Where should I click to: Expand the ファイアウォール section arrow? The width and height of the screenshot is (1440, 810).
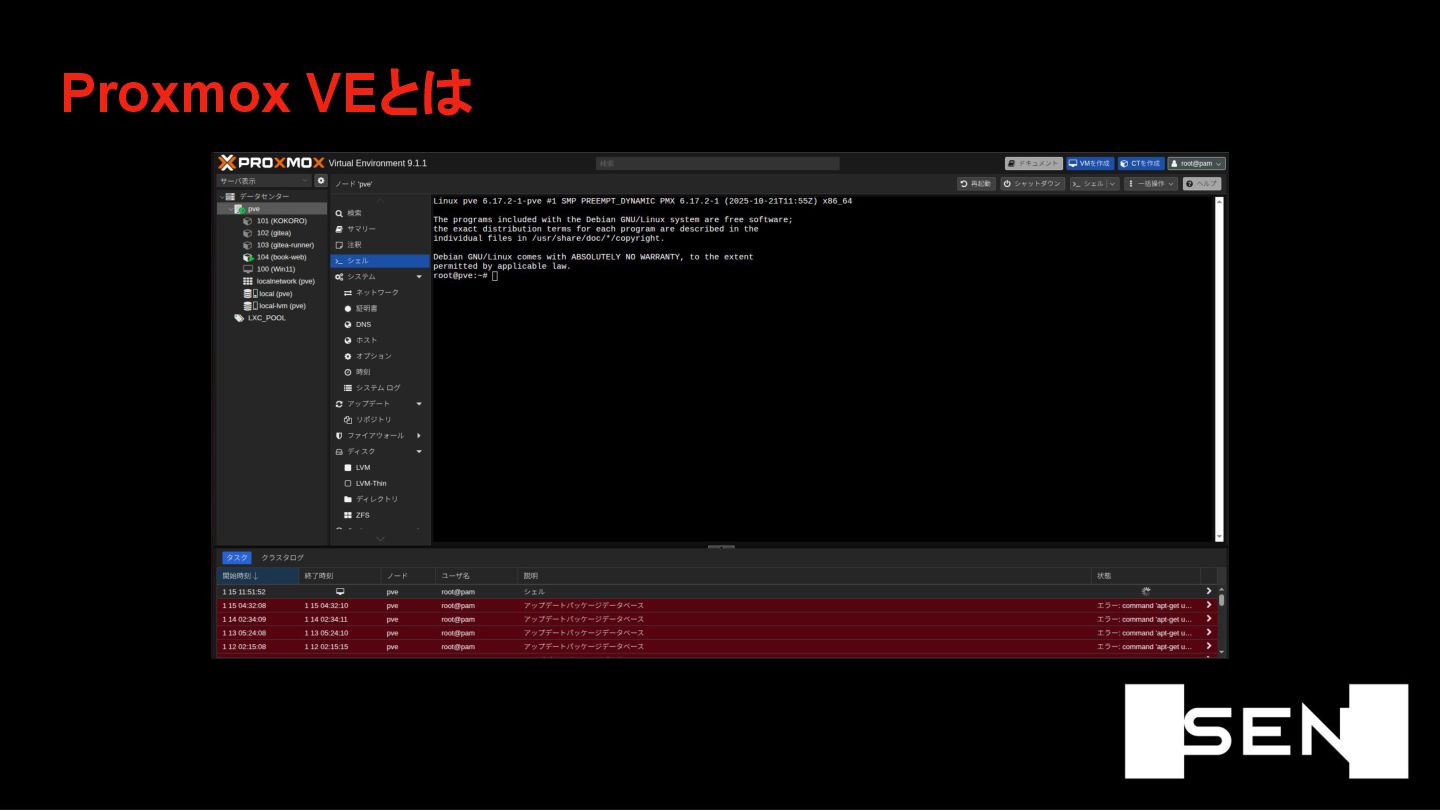click(419, 436)
